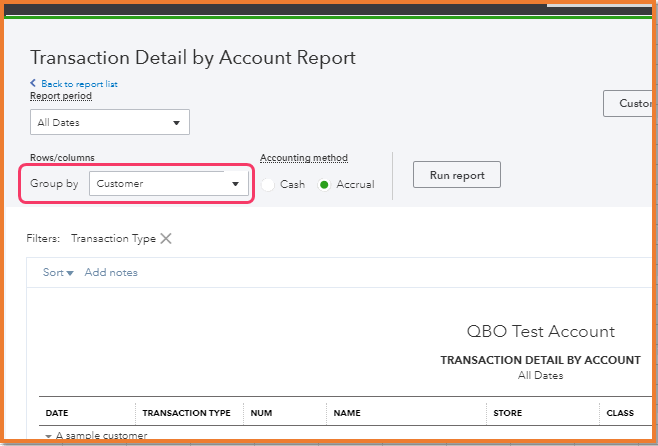Click the 'All Dates' subtitle under report heading

(540, 375)
